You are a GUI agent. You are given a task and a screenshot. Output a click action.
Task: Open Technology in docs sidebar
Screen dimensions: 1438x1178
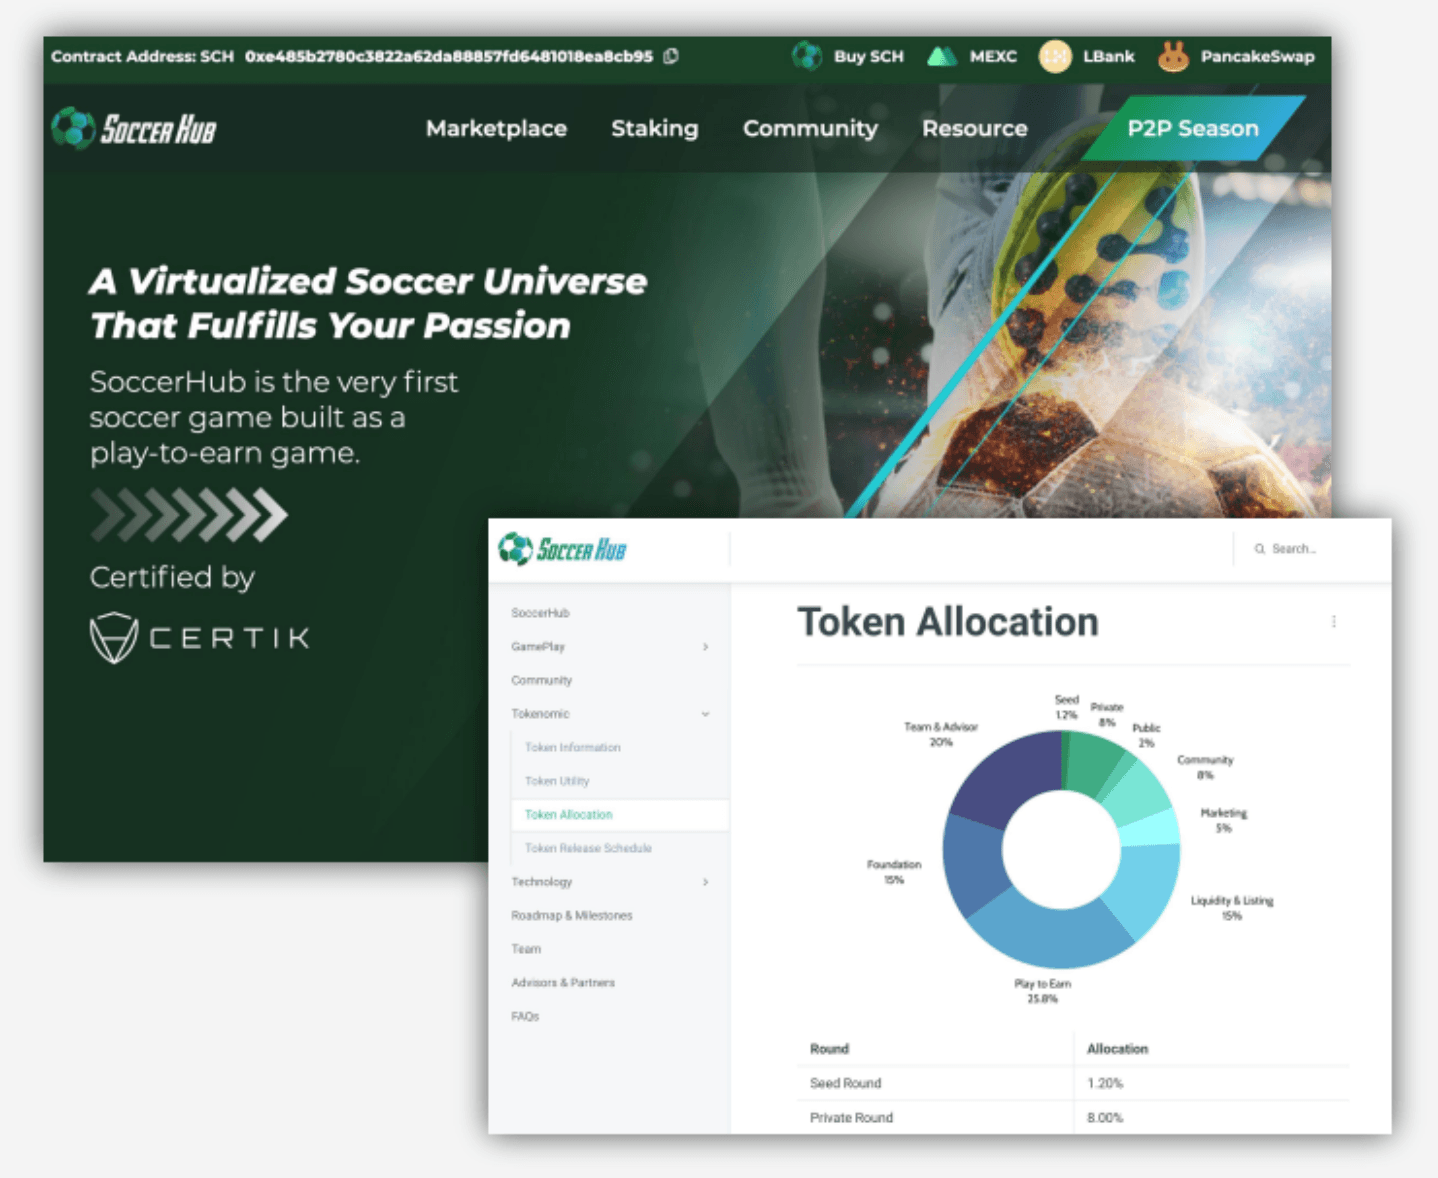[x=541, y=882]
